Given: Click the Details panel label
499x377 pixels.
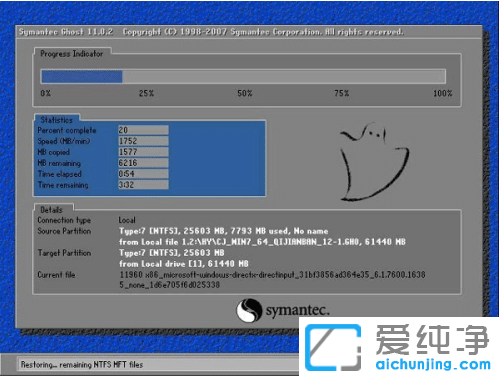Looking at the screenshot, I should (x=51, y=210).
